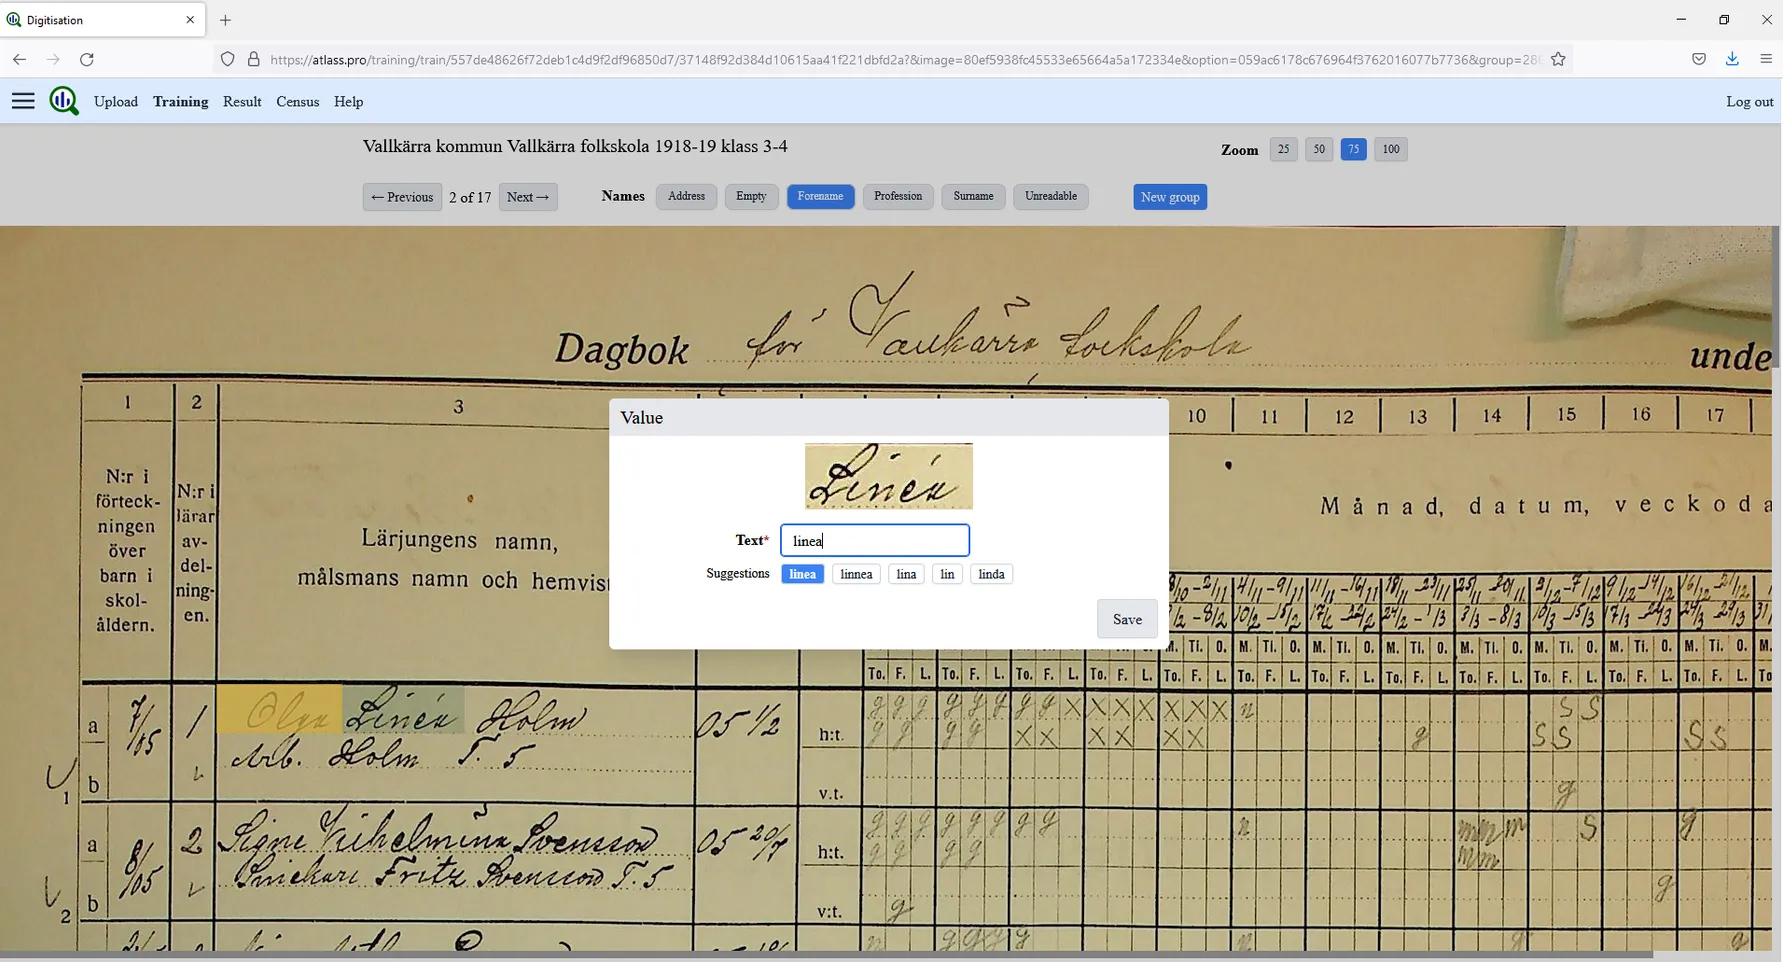Viewport: 1783px width, 962px height.
Task: Select the Forename name type
Action: pos(820,197)
